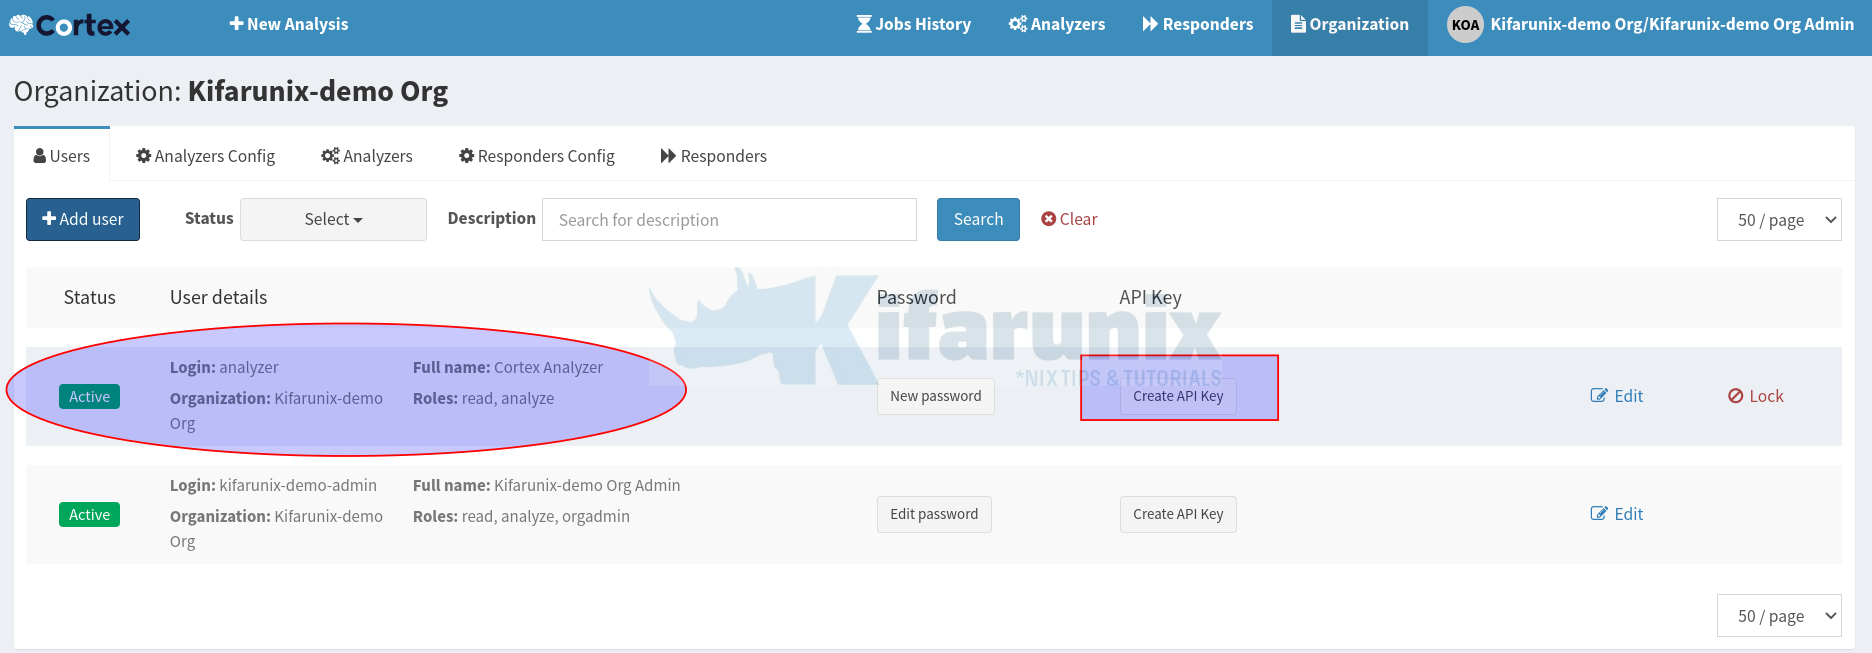Screen dimensions: 1872x653
Task: Open the bottom 50 / page dropdown
Action: click(x=1779, y=616)
